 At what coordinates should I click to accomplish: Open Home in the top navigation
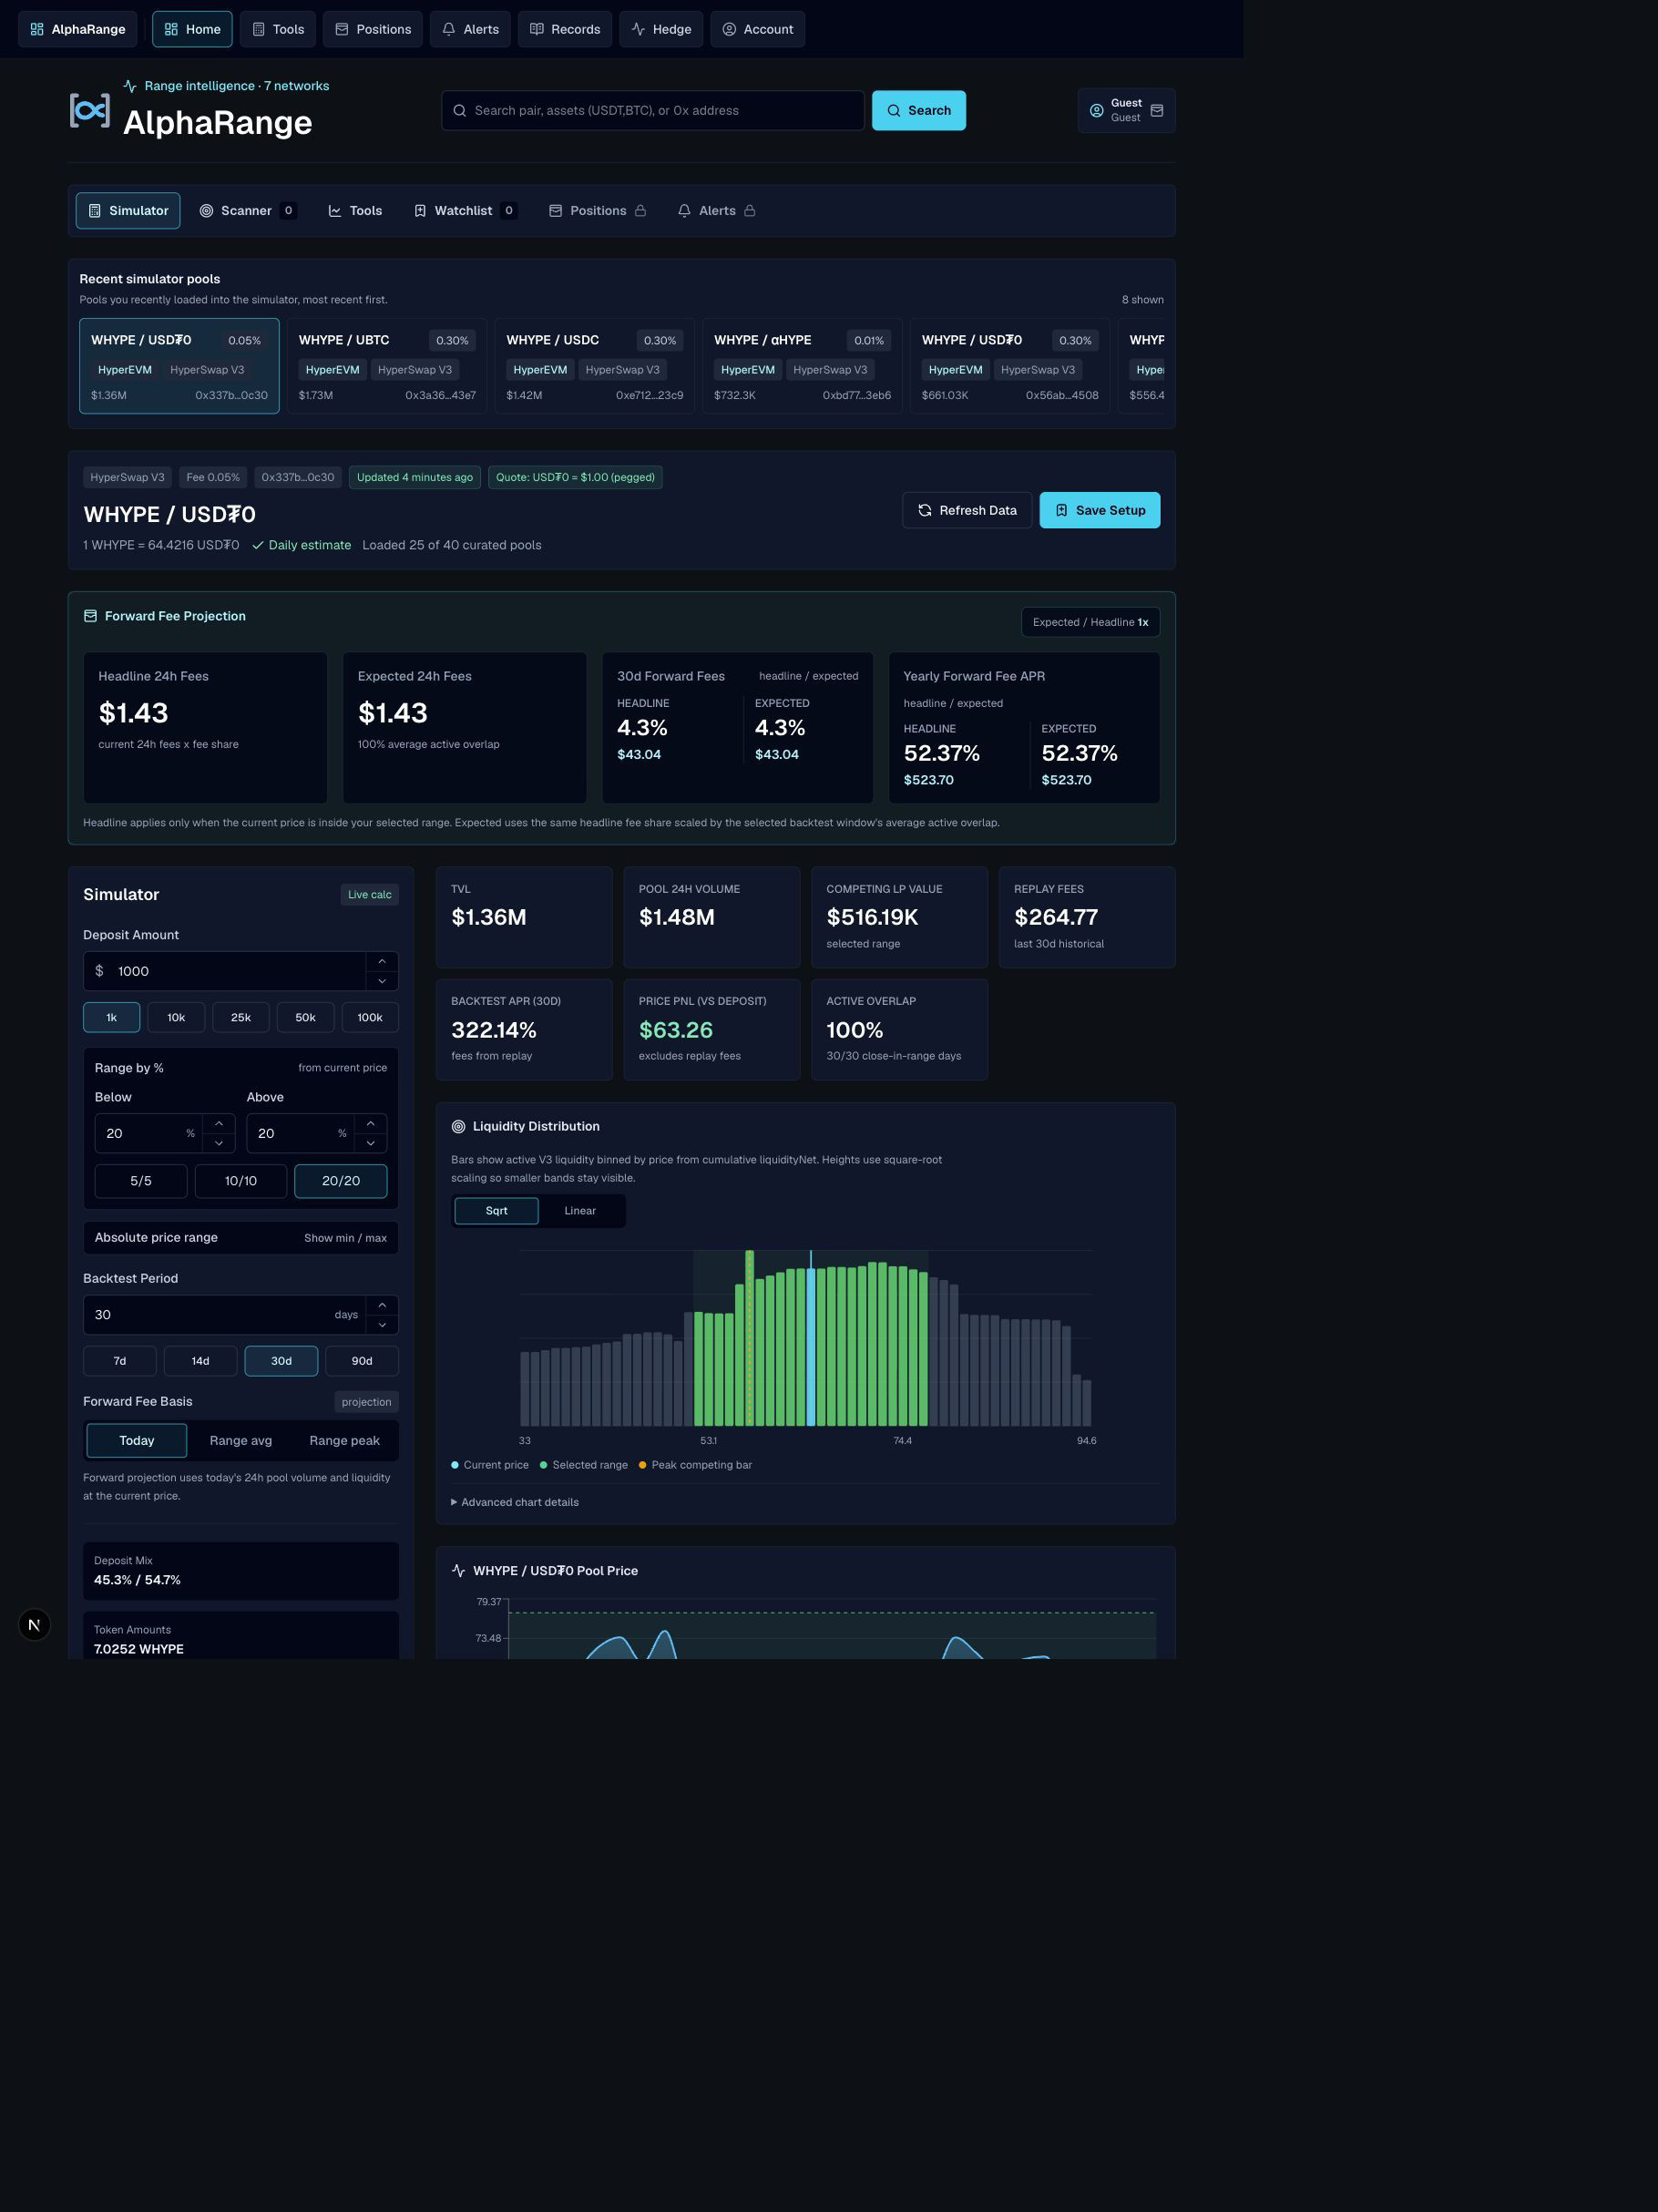coord(192,29)
